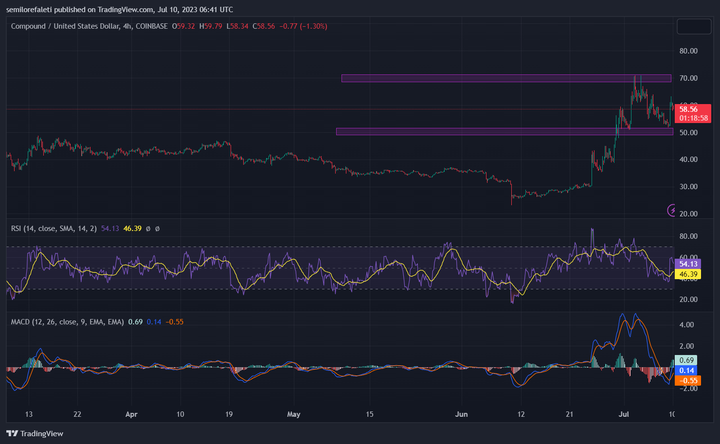
Task: Click the 30.00 price axis label
Action: tap(688, 187)
